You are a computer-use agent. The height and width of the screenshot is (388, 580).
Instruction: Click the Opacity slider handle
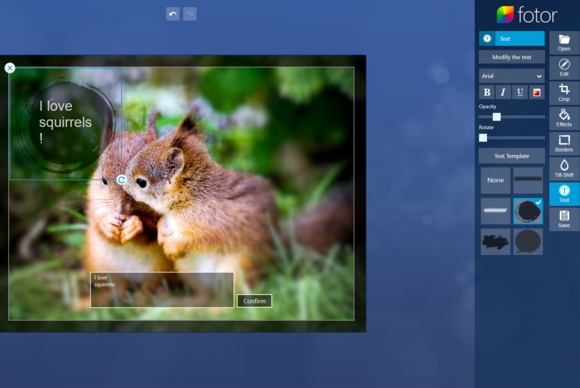497,117
